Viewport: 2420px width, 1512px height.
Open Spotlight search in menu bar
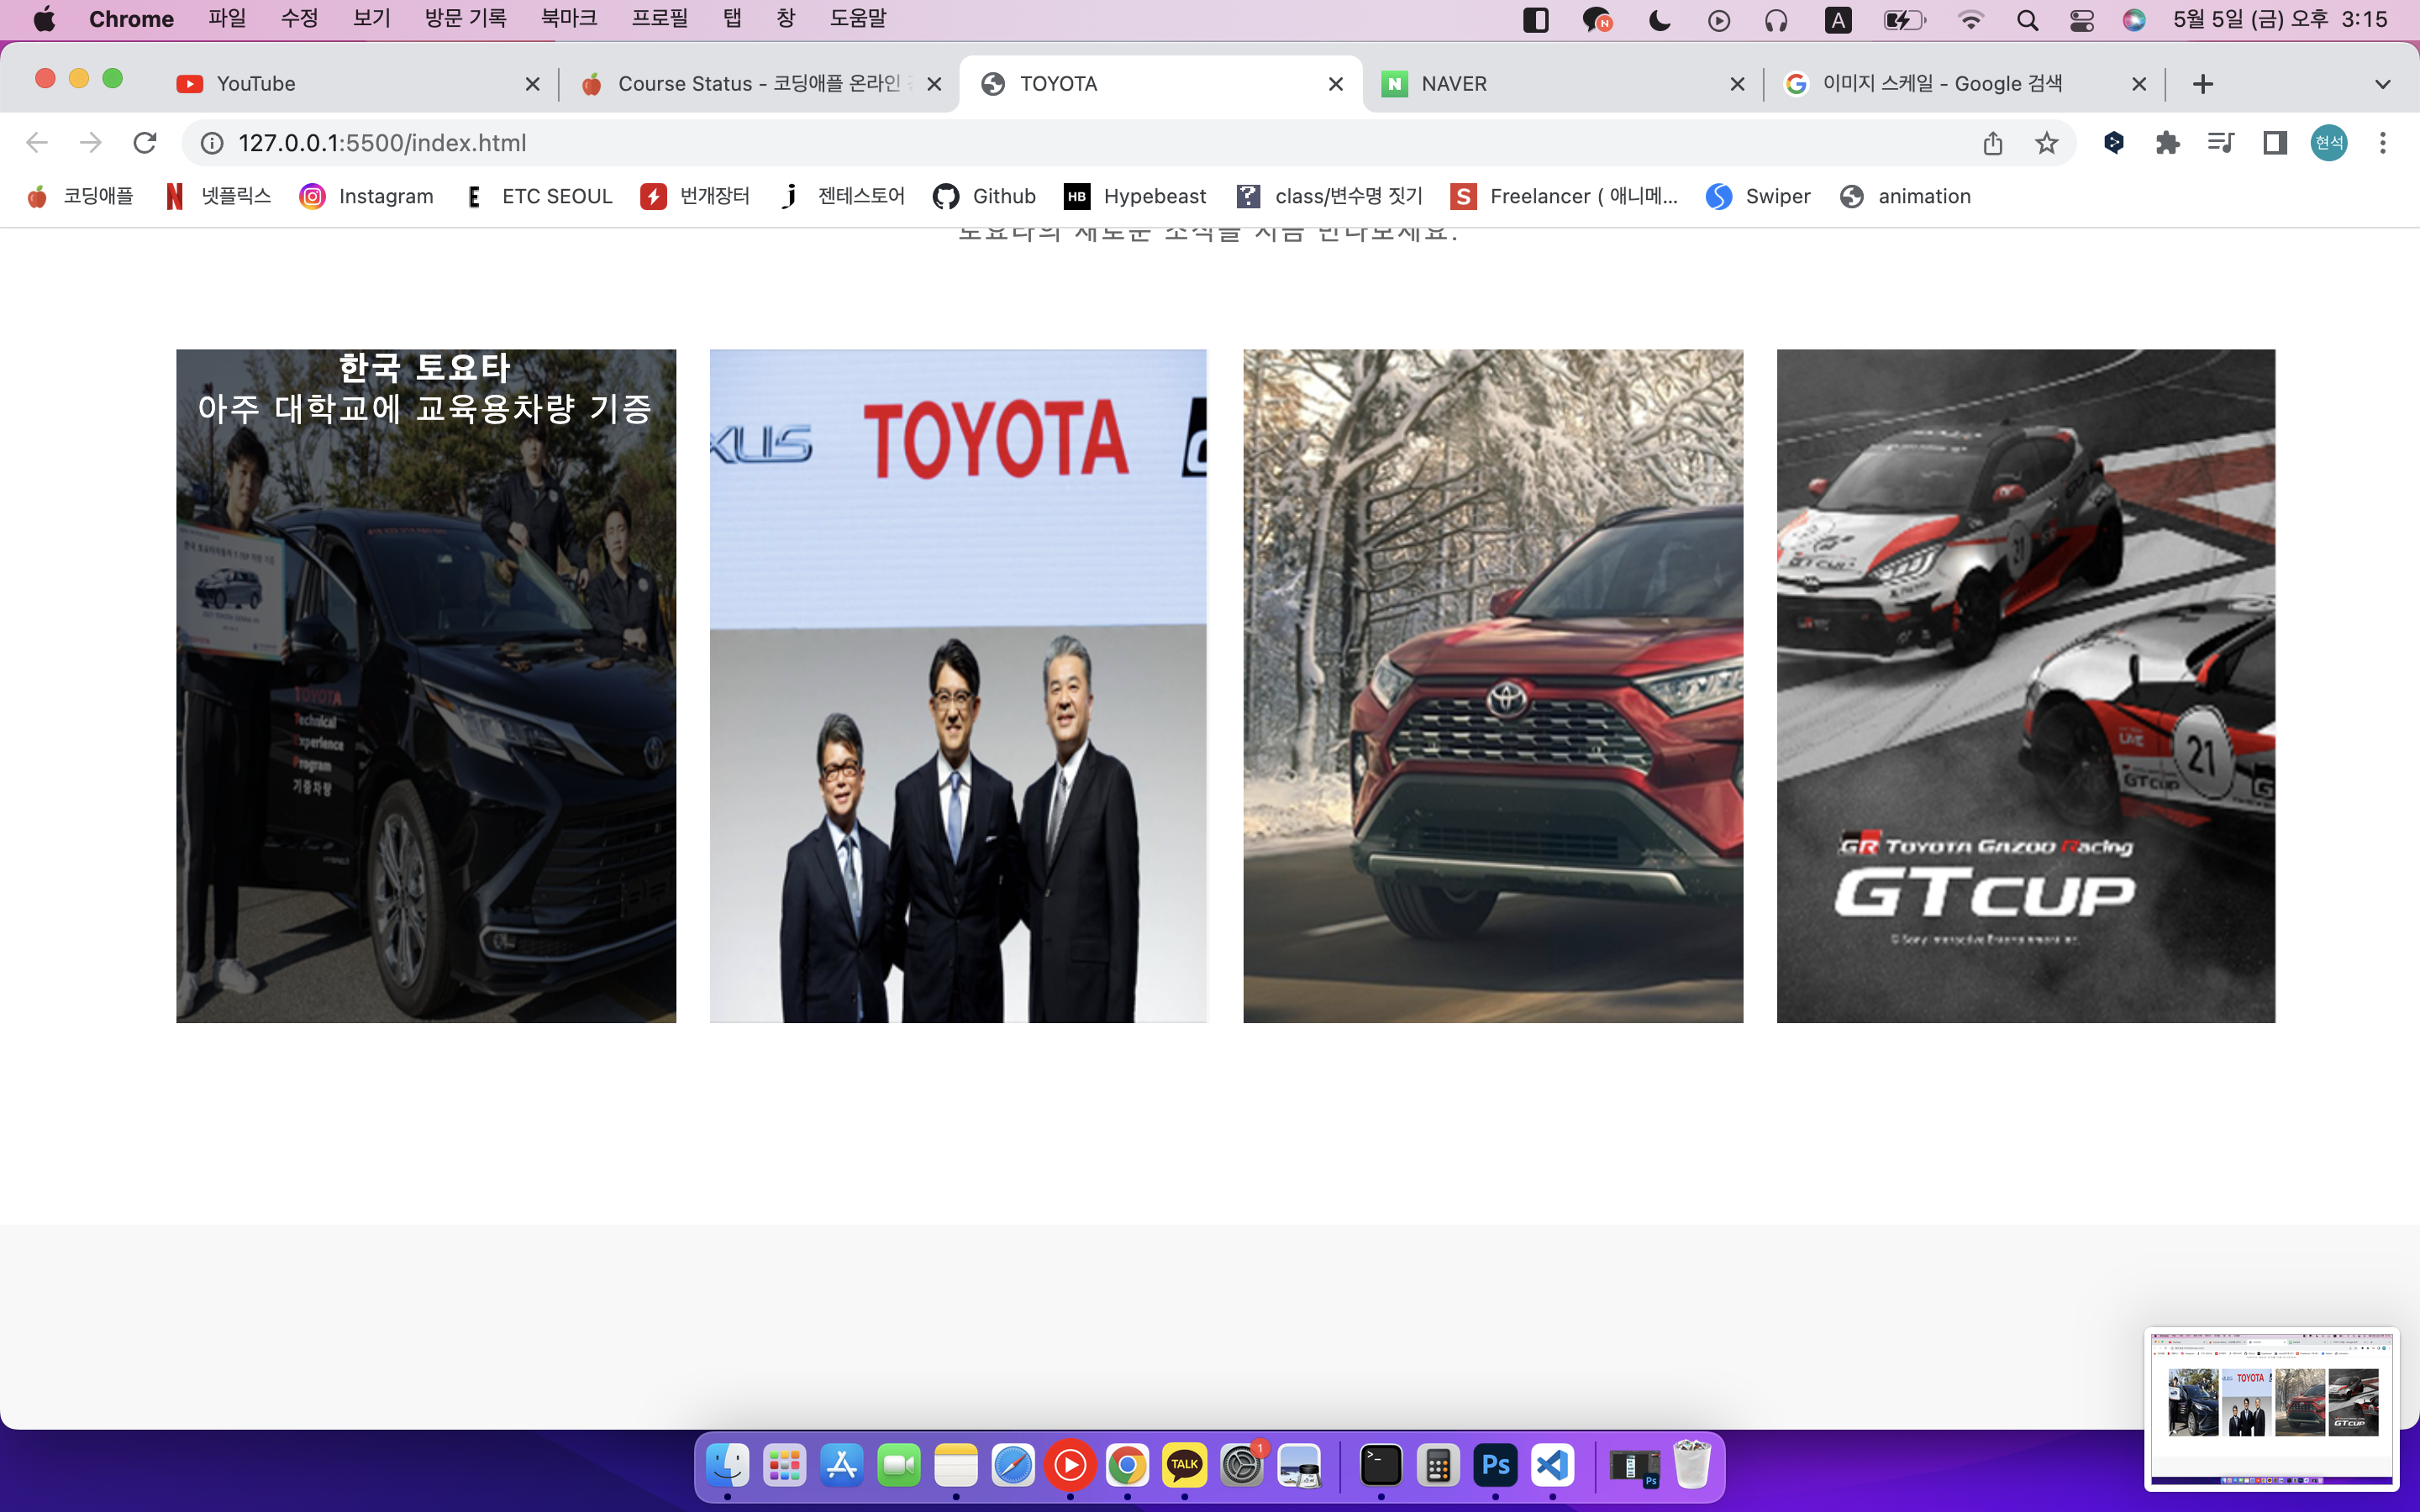(2027, 20)
